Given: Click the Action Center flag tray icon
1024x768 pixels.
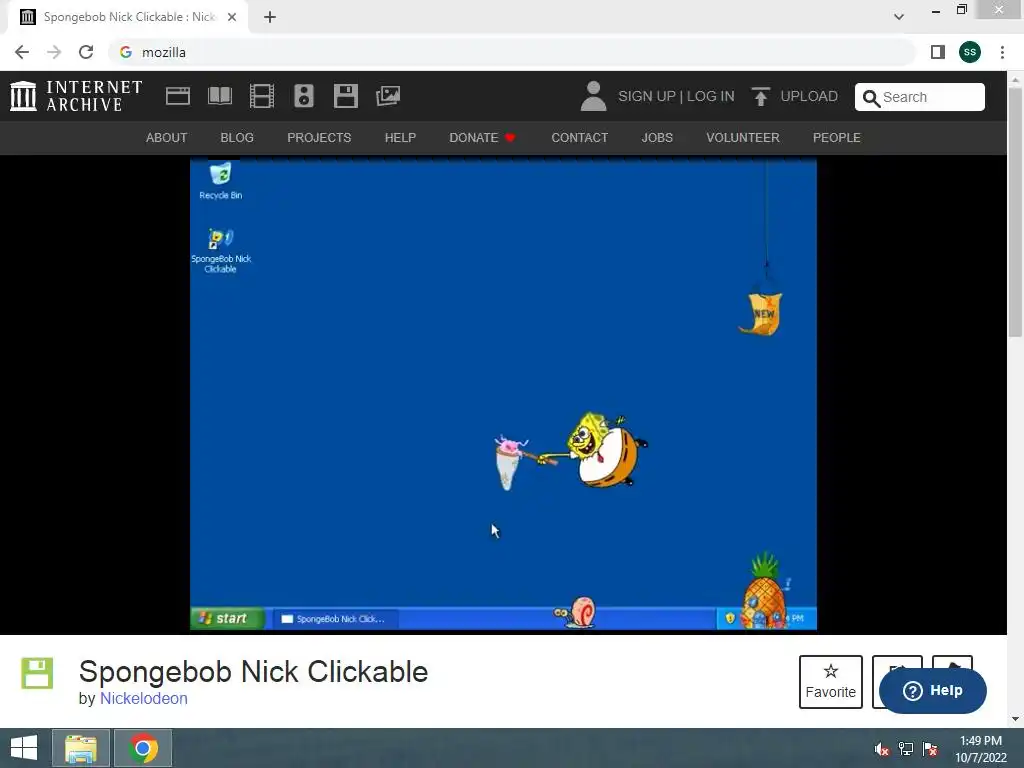Looking at the screenshot, I should 930,749.
